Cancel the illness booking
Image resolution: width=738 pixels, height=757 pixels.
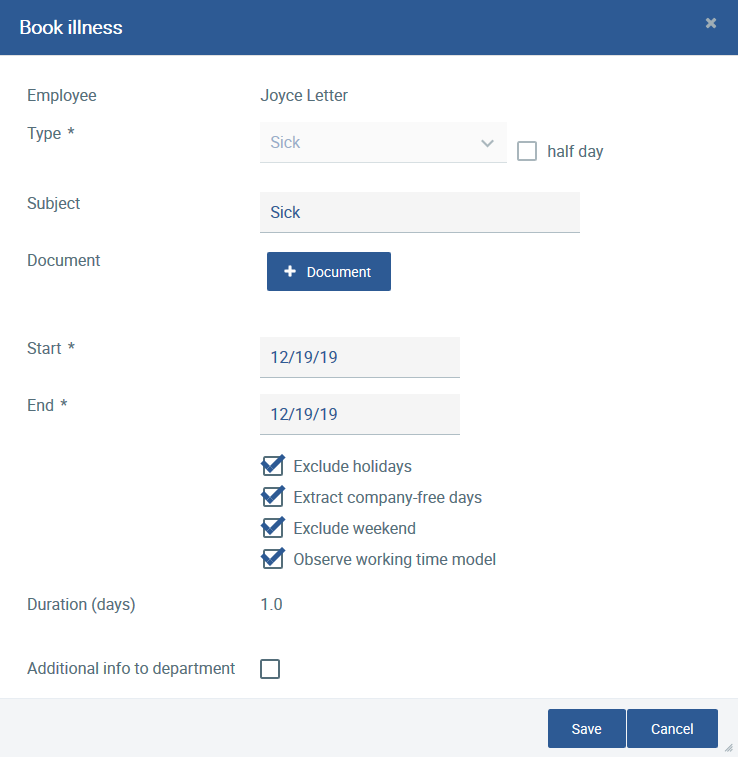[x=672, y=729]
